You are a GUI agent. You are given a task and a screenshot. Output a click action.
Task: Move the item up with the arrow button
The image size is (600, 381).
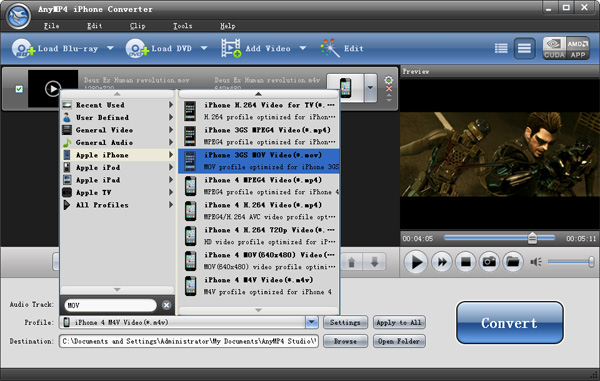click(351, 262)
